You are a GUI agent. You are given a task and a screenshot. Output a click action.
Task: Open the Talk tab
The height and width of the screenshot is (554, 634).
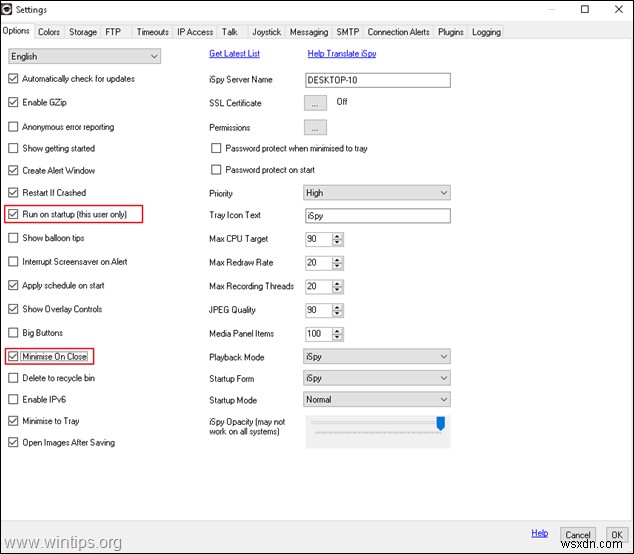pyautogui.click(x=230, y=32)
